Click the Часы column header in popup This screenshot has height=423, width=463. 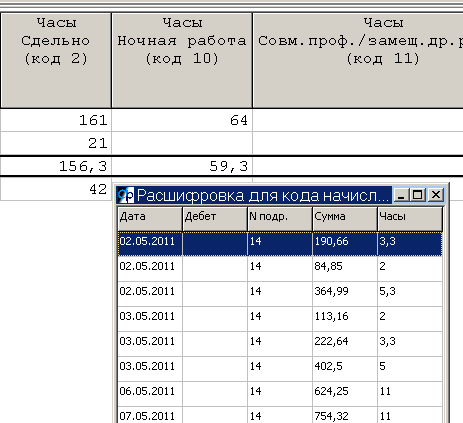point(410,219)
